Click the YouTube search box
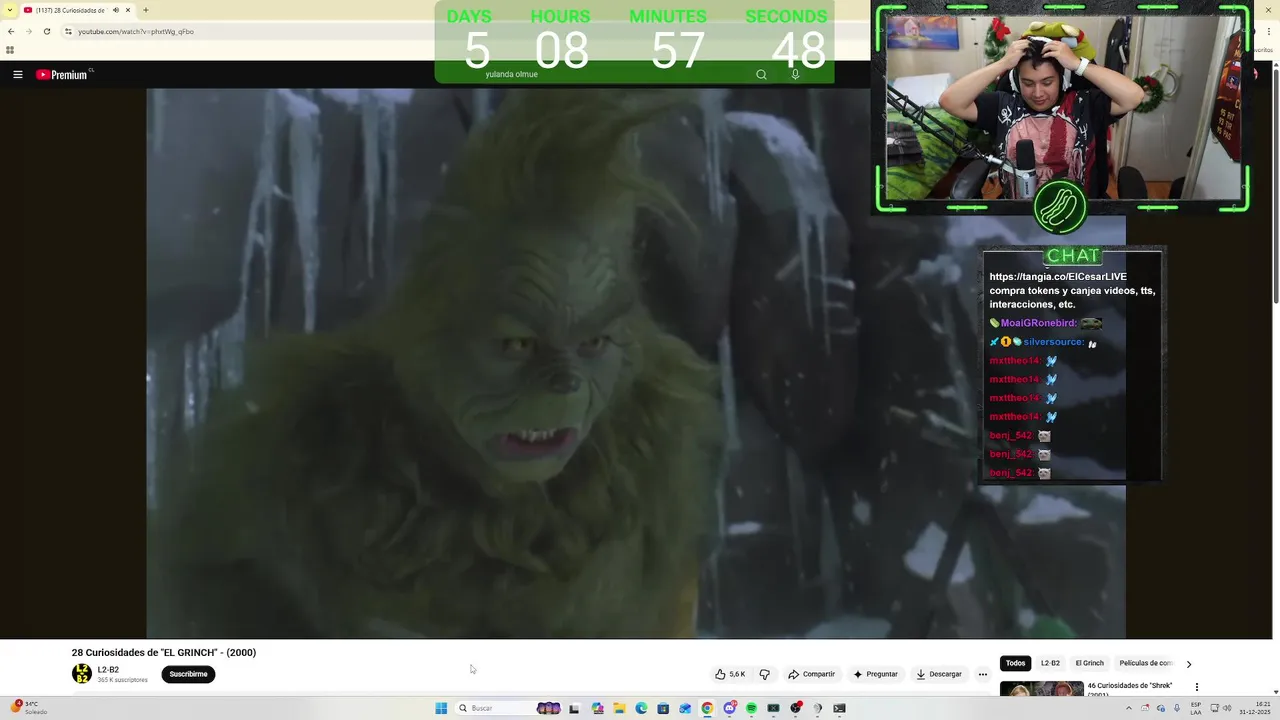This screenshot has height=720, width=1280. tap(610, 75)
